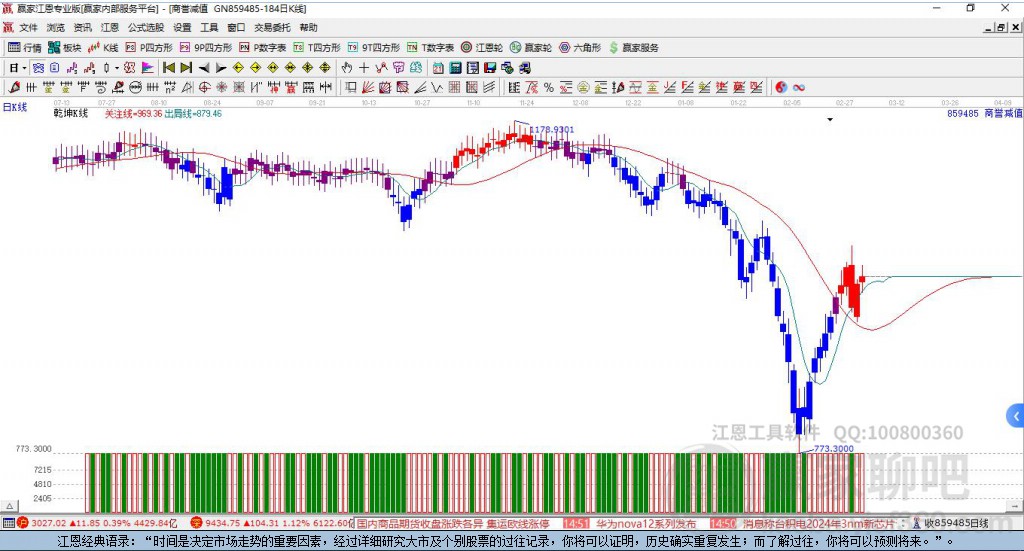Open the 文件 menu
1024x551 pixels.
[28, 27]
